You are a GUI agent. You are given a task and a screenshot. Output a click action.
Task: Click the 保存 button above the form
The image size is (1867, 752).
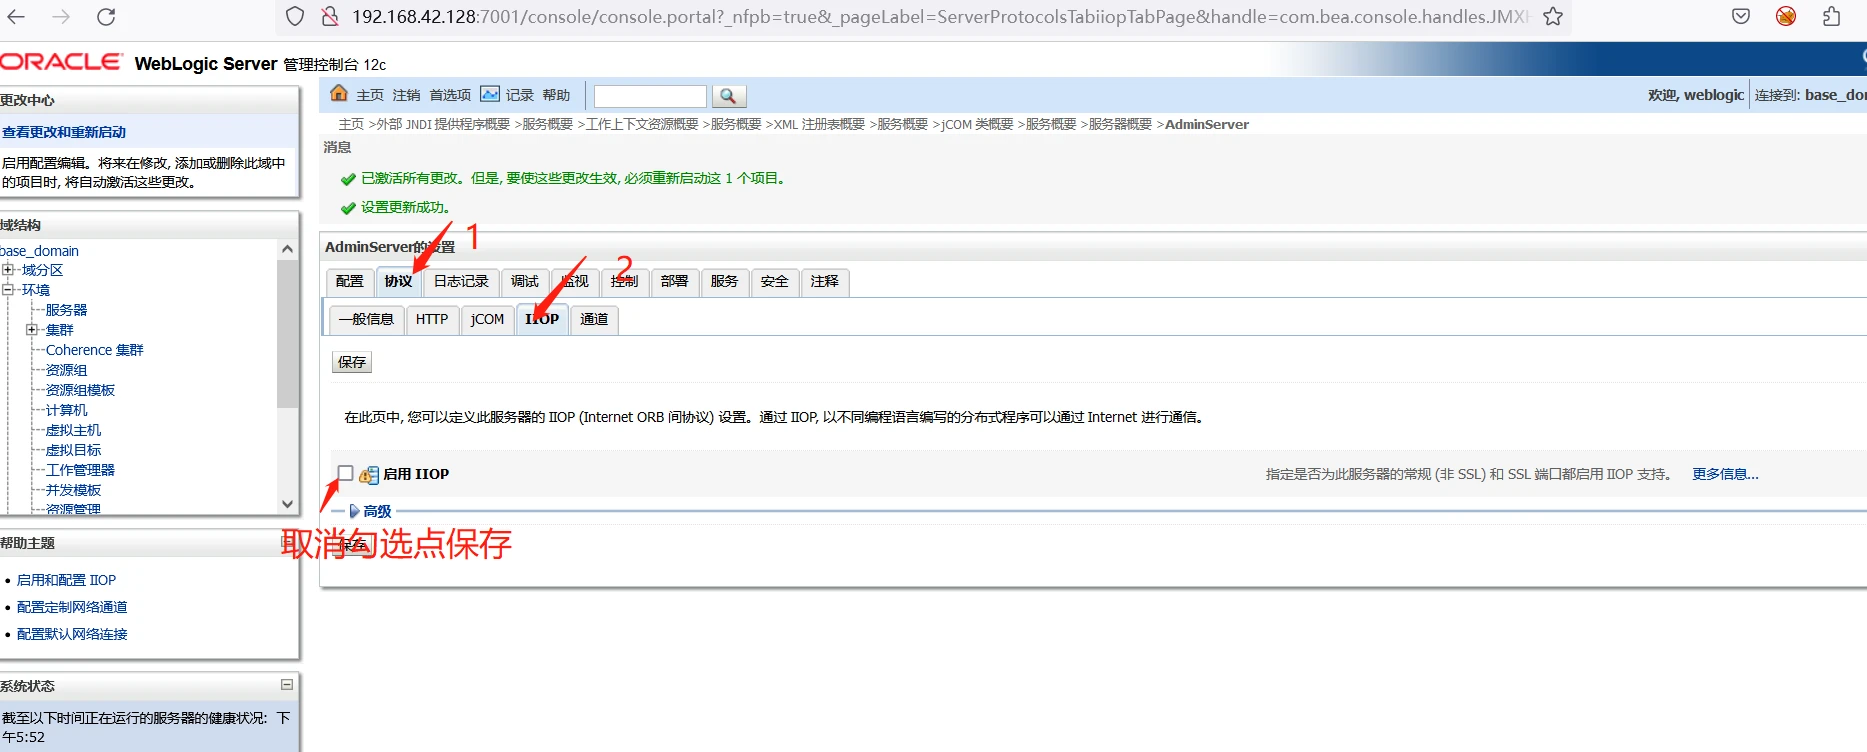point(352,362)
